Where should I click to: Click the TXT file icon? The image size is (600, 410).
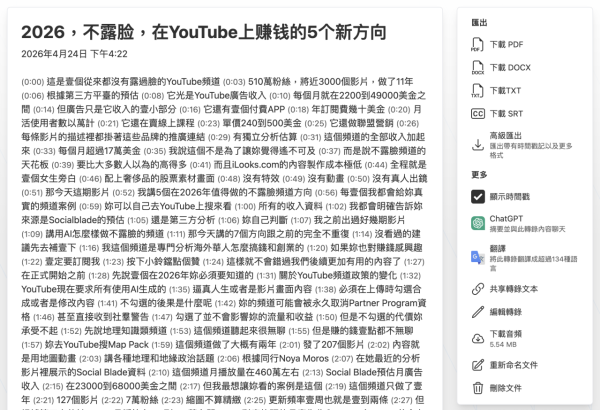(478, 91)
